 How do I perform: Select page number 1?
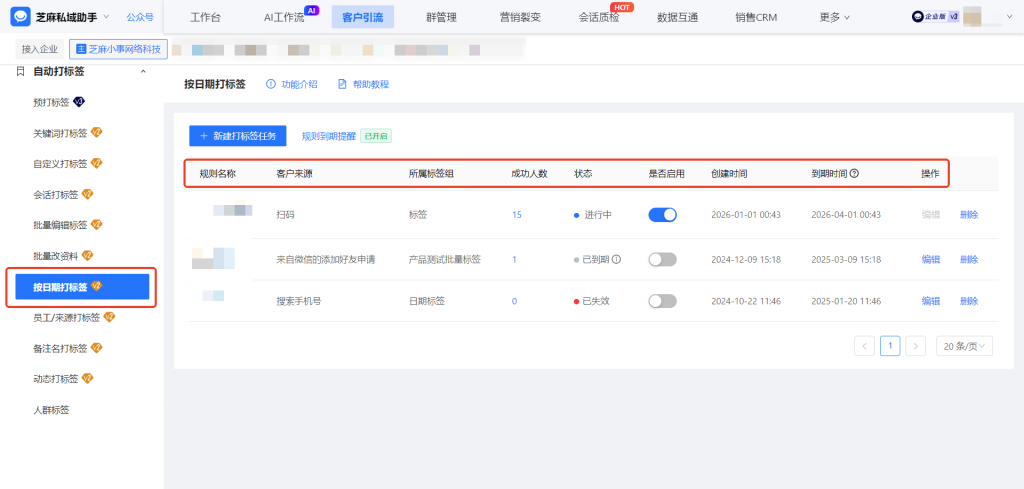890,345
